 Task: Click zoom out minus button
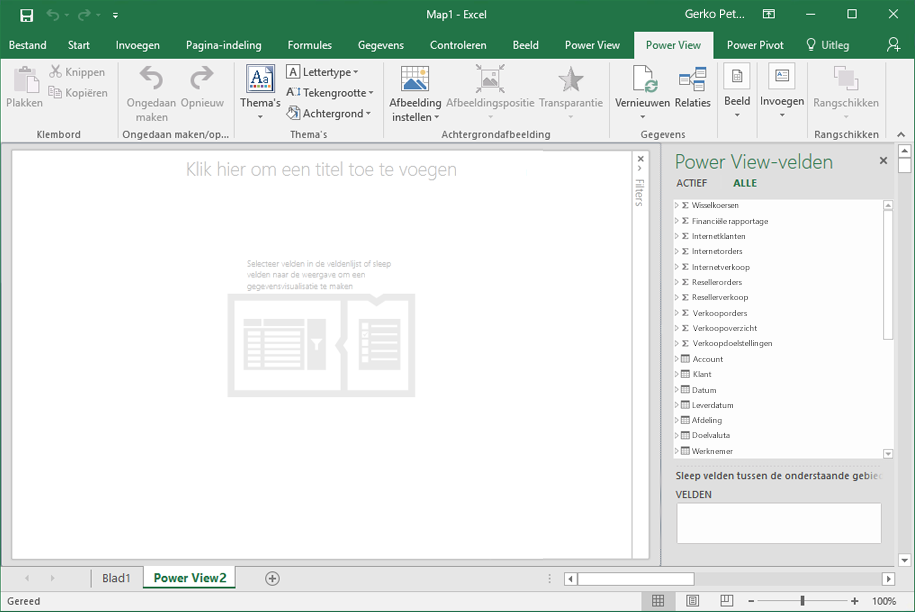751,601
